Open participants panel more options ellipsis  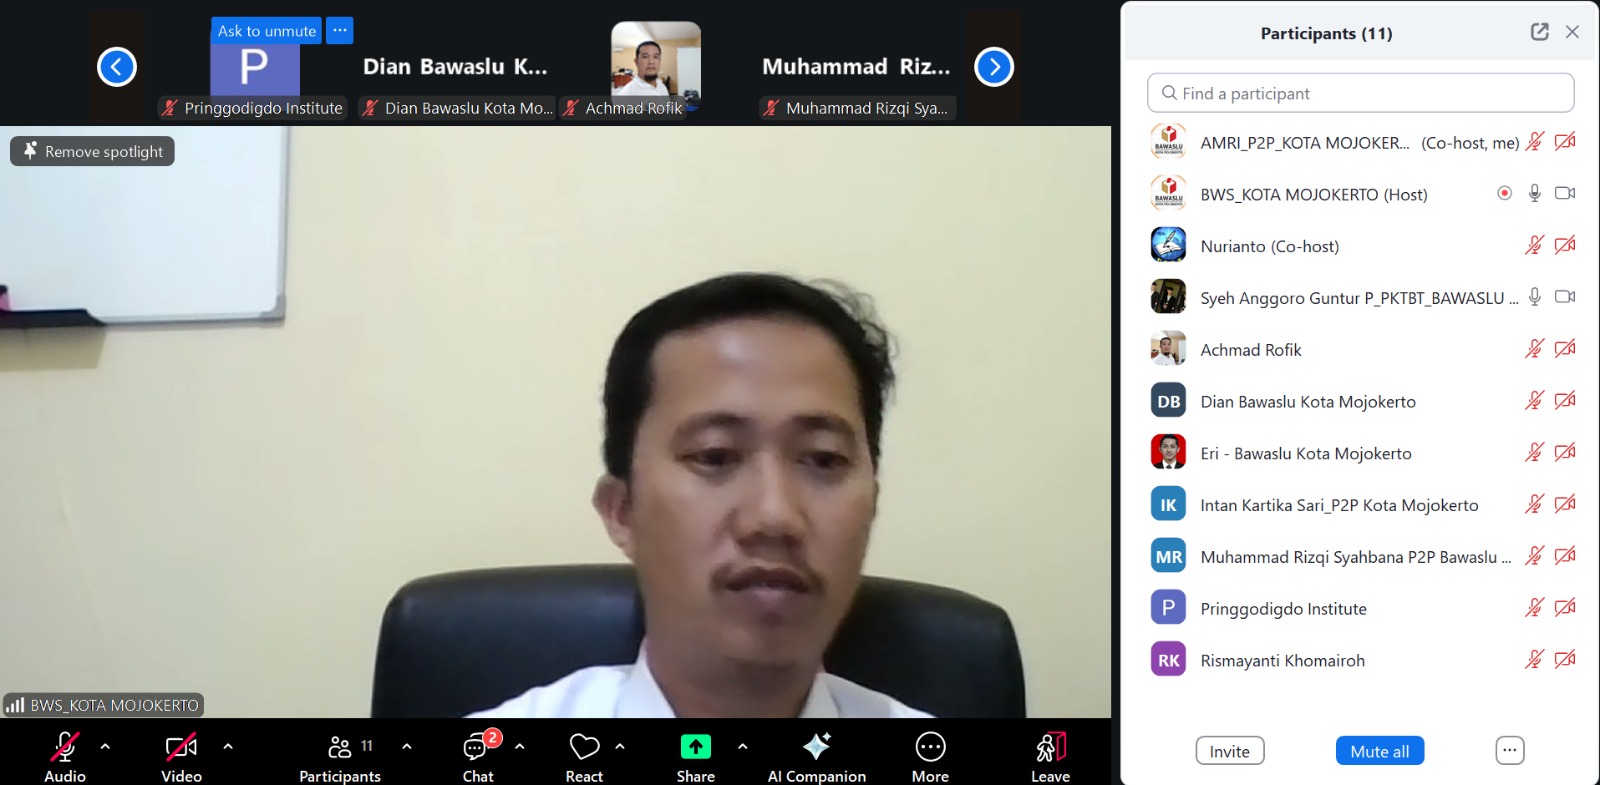[1510, 751]
